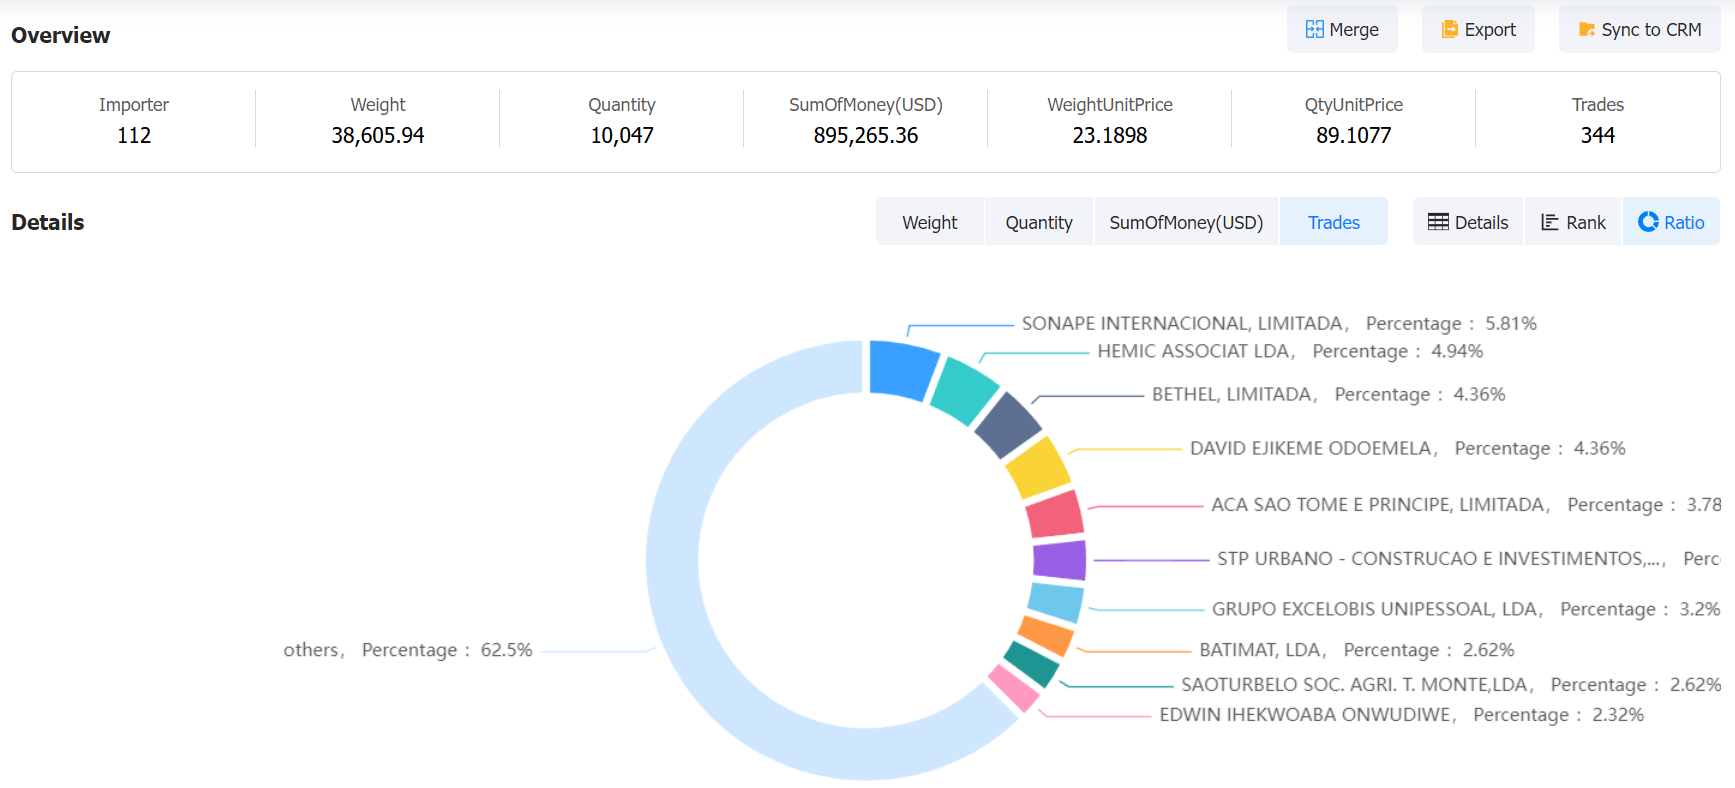The image size is (1735, 788).
Task: Click the Rank bars icon
Action: (x=1550, y=222)
